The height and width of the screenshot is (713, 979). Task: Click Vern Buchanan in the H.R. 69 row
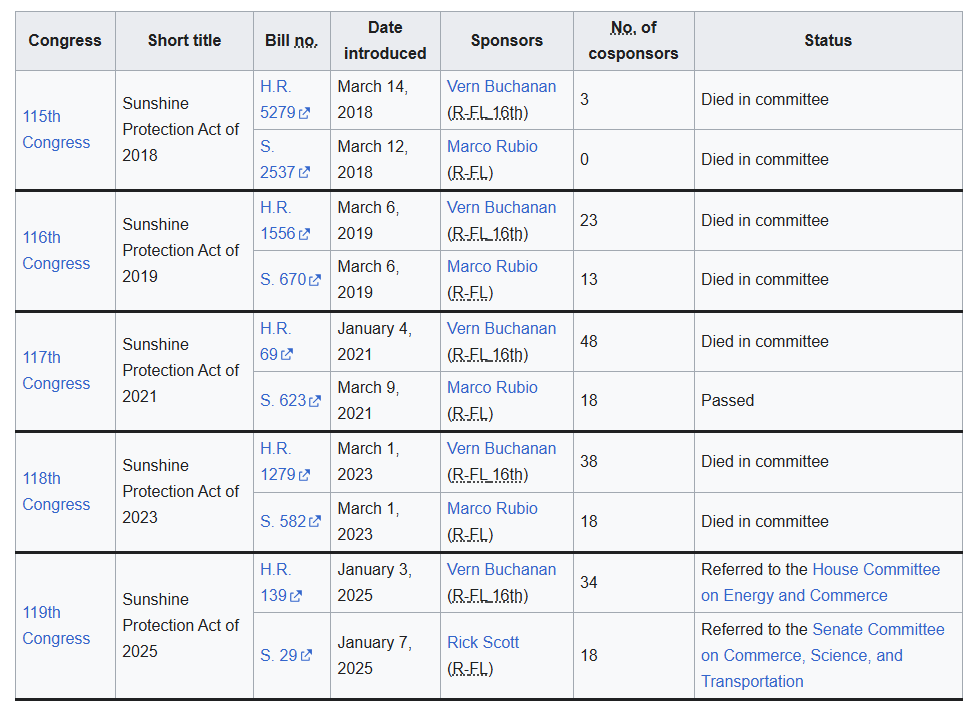tap(501, 329)
